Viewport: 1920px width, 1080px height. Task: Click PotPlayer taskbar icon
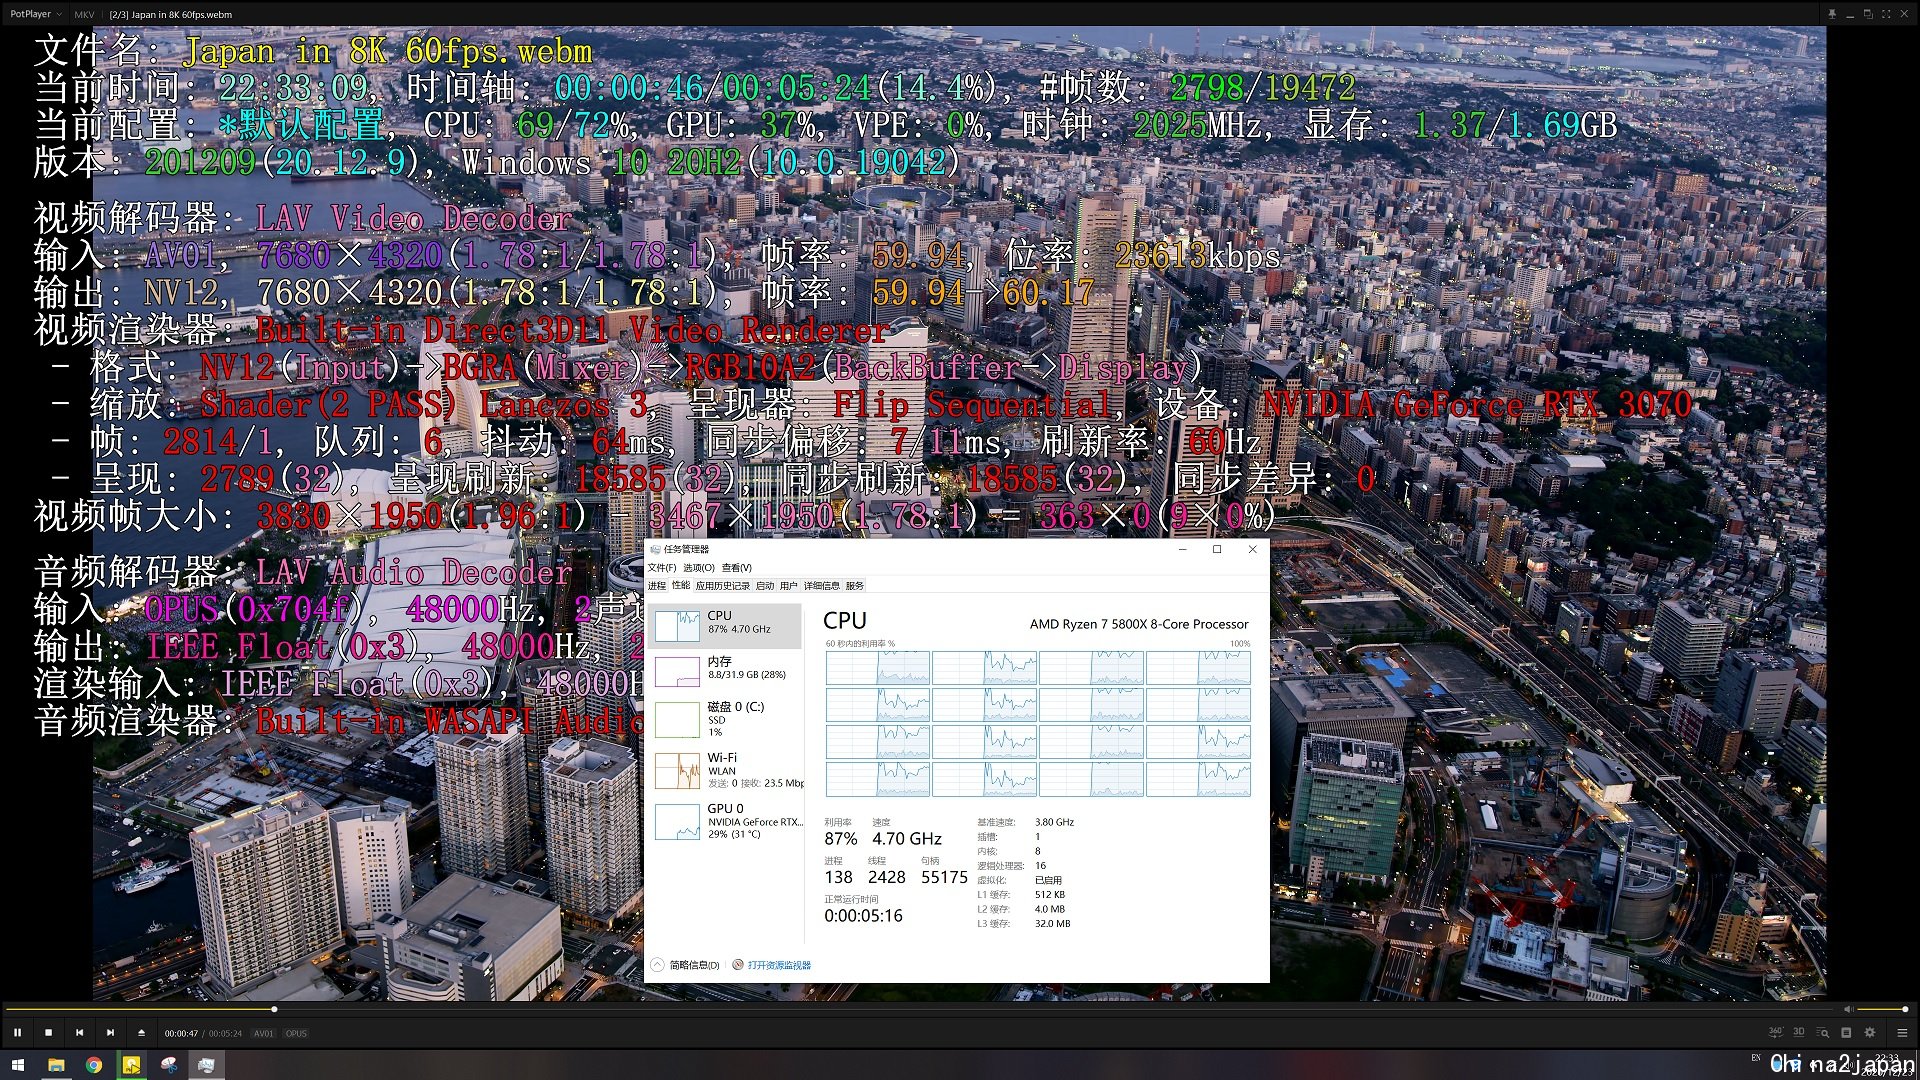click(x=131, y=1065)
